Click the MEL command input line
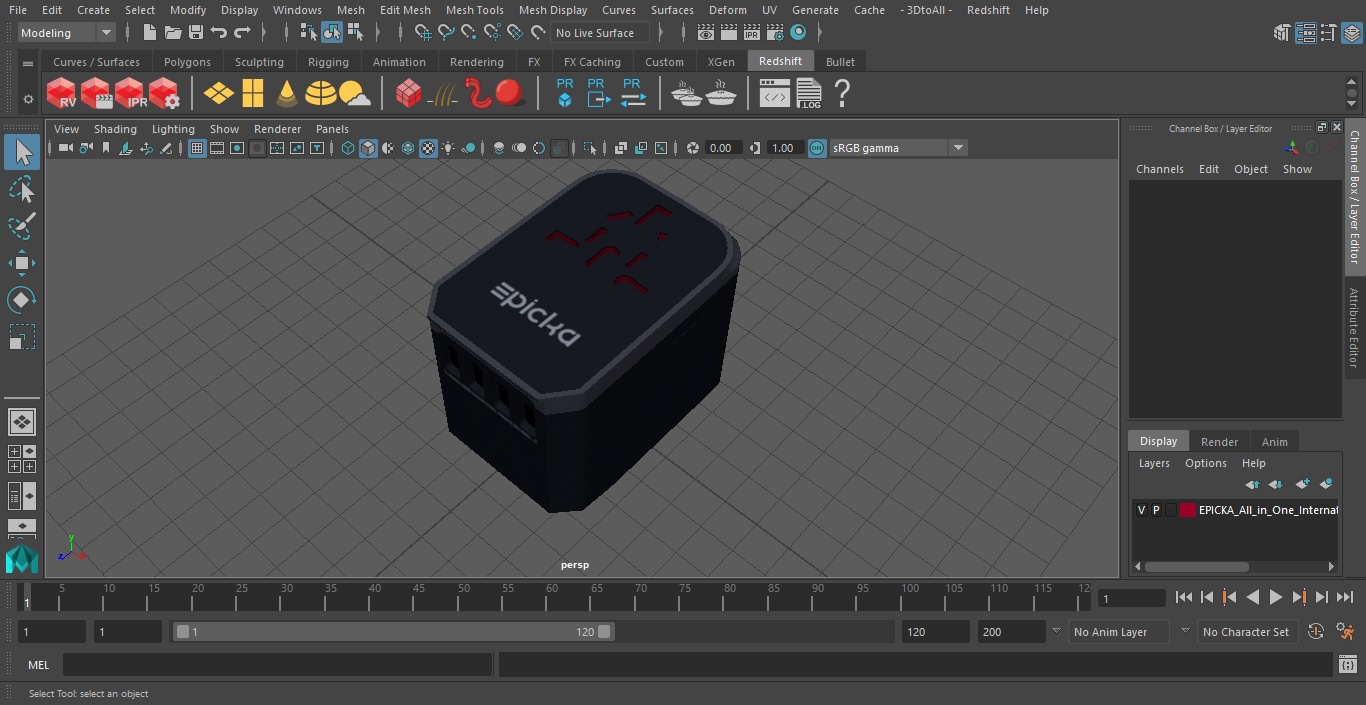Image resolution: width=1366 pixels, height=705 pixels. (278, 665)
